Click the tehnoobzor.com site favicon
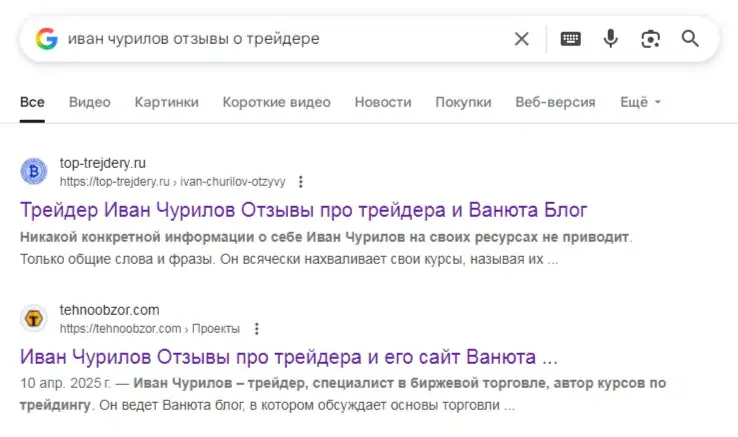 pos(34,318)
